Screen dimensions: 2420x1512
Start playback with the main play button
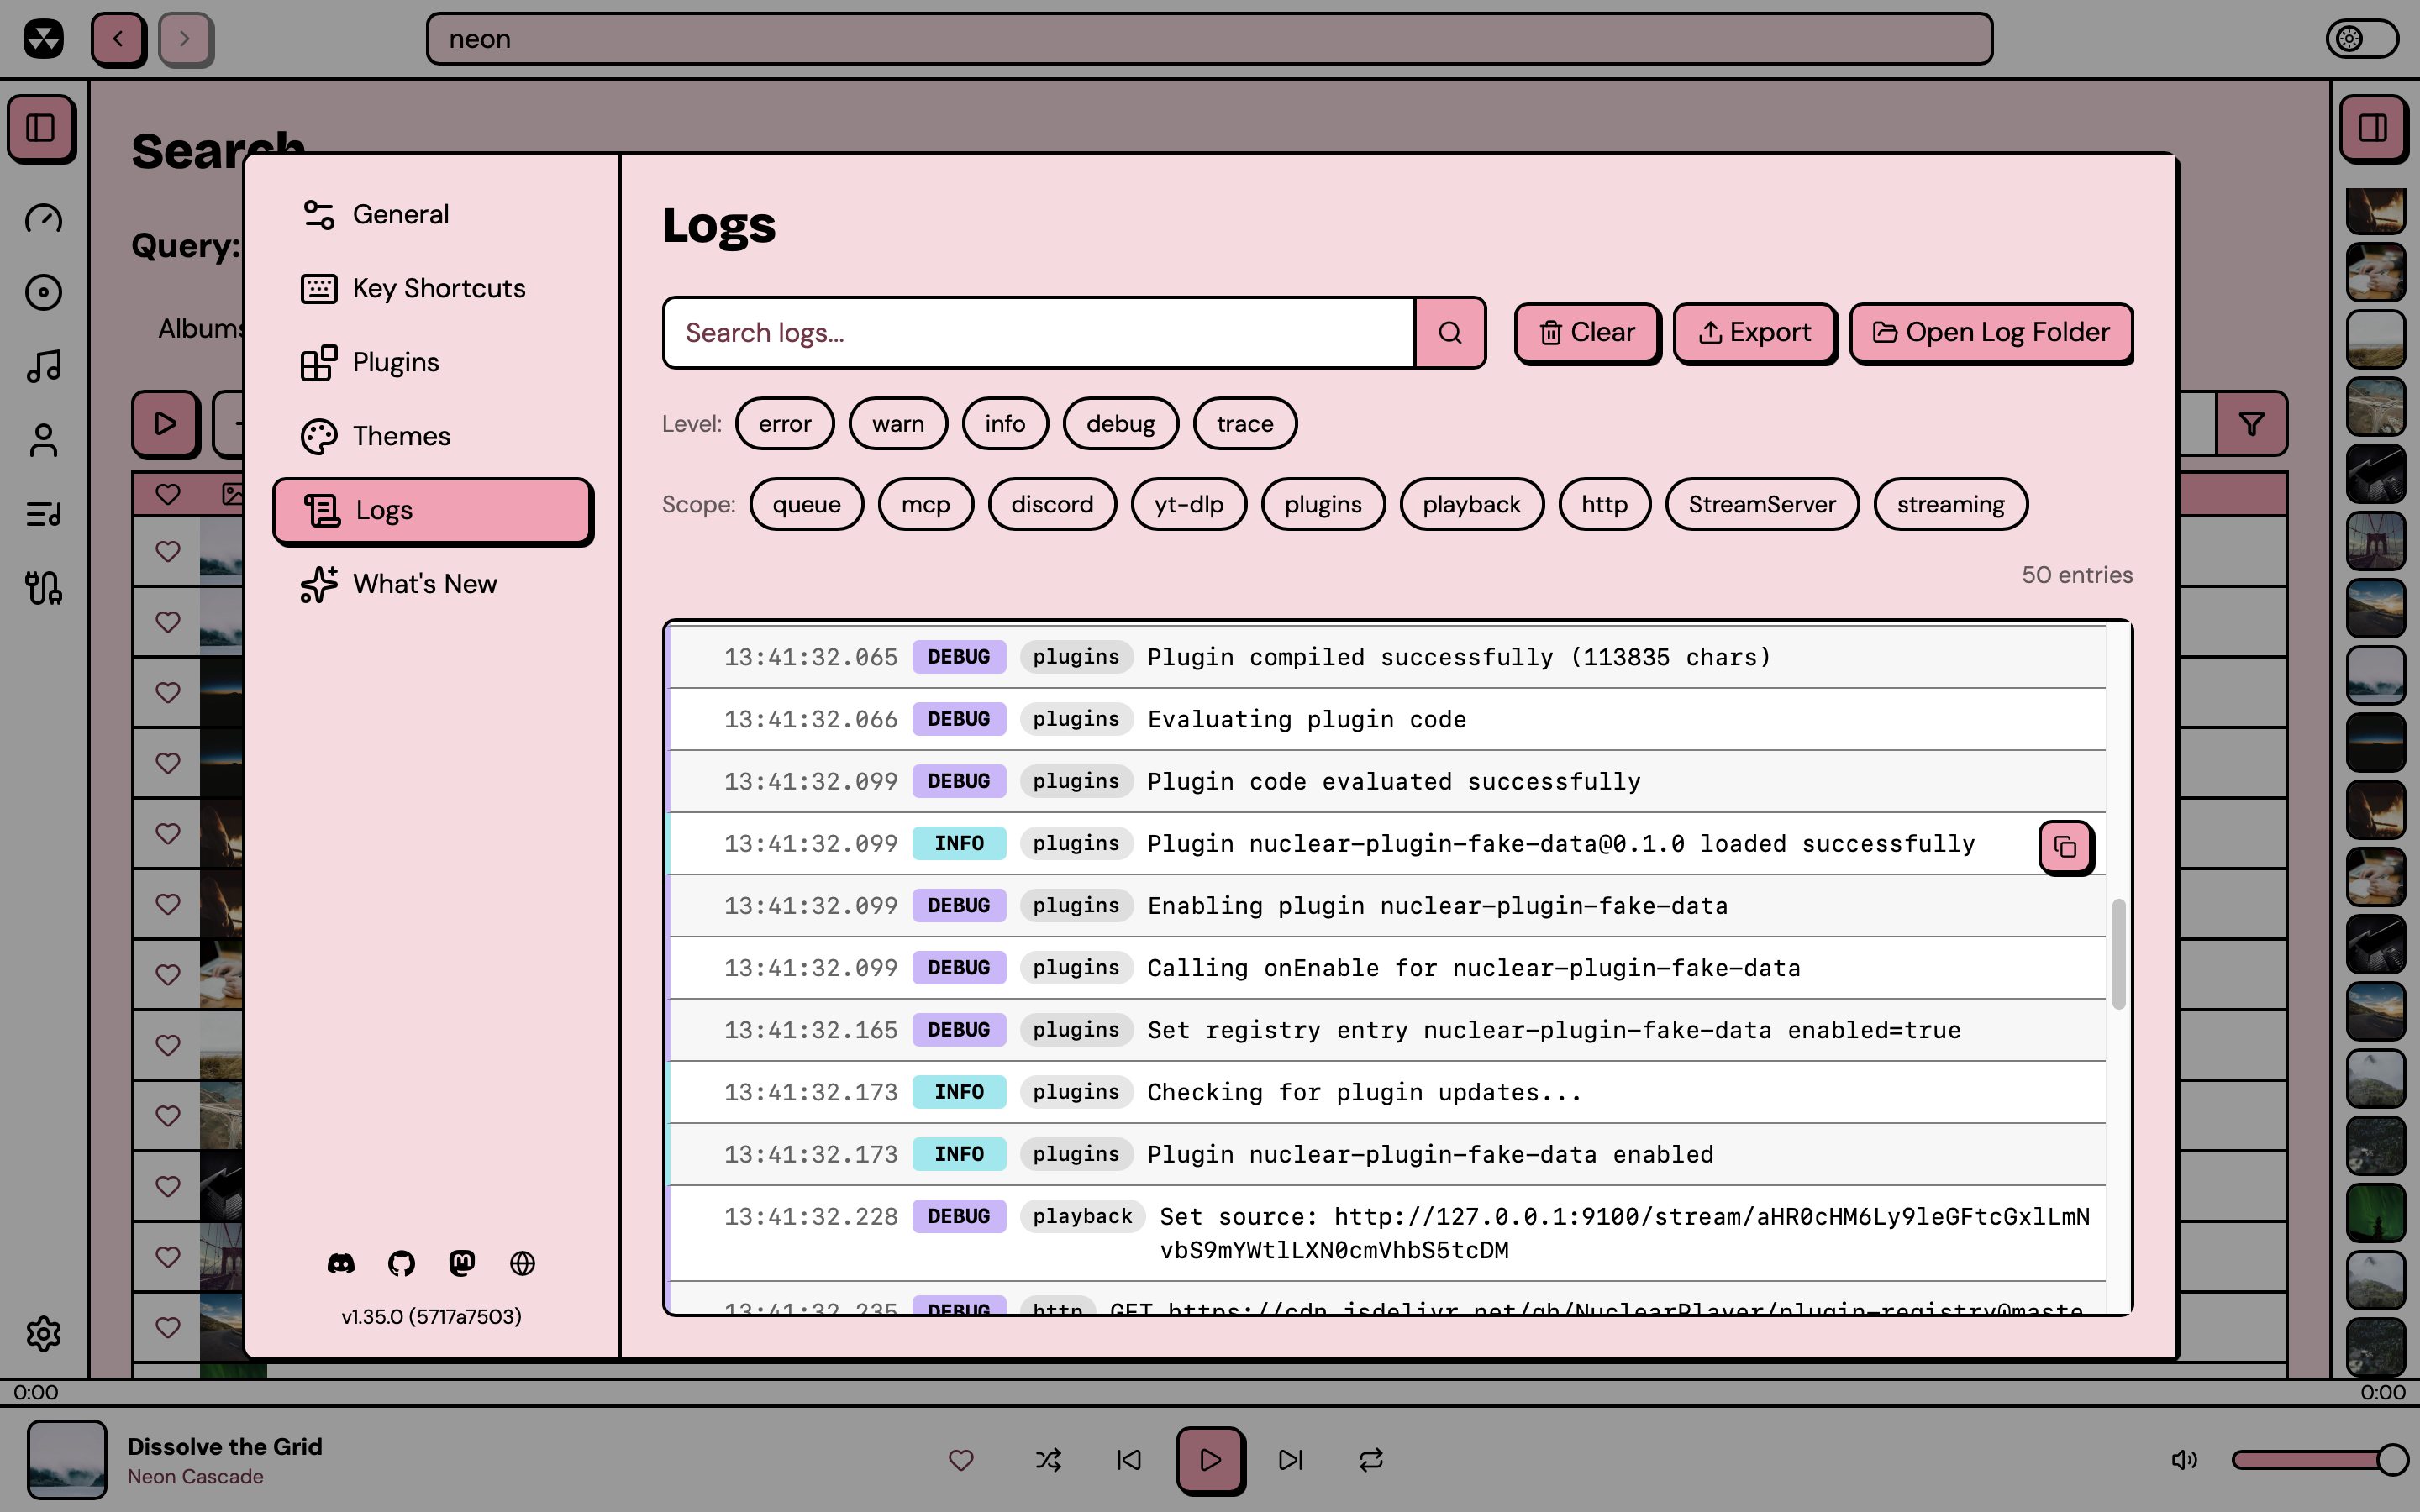[1210, 1460]
